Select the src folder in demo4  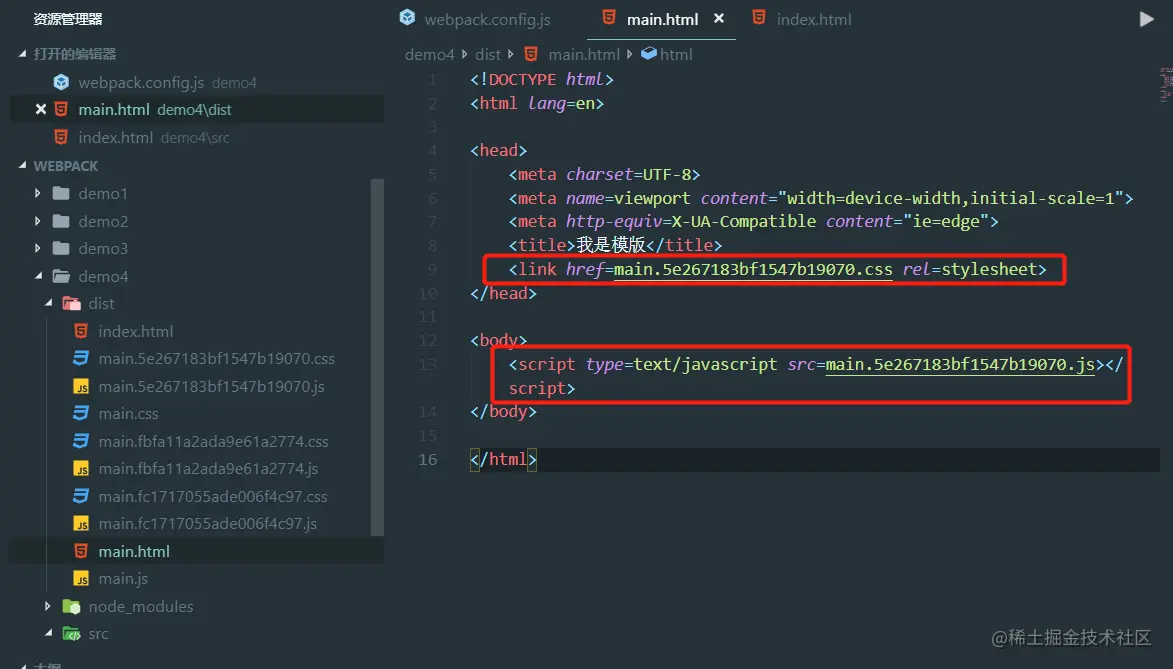click(97, 633)
